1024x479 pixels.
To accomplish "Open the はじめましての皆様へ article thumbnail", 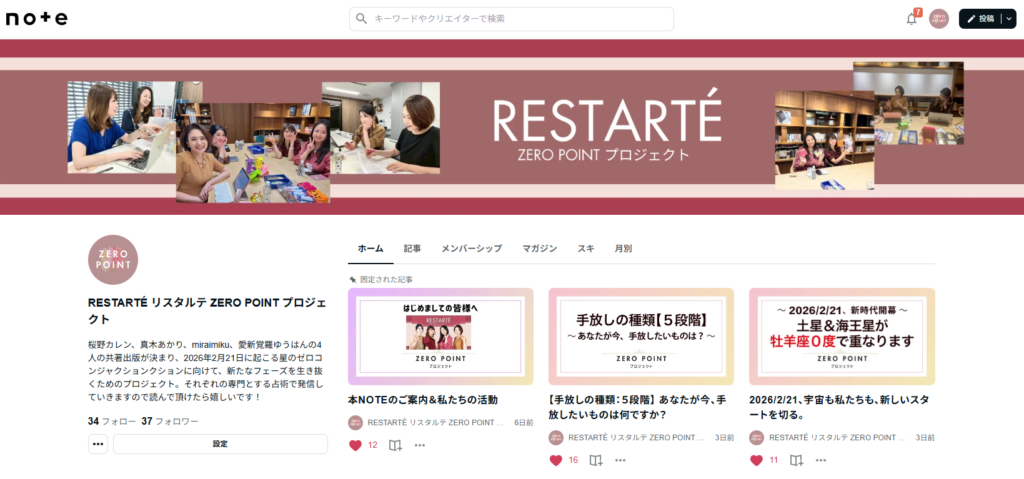I will pyautogui.click(x=441, y=337).
